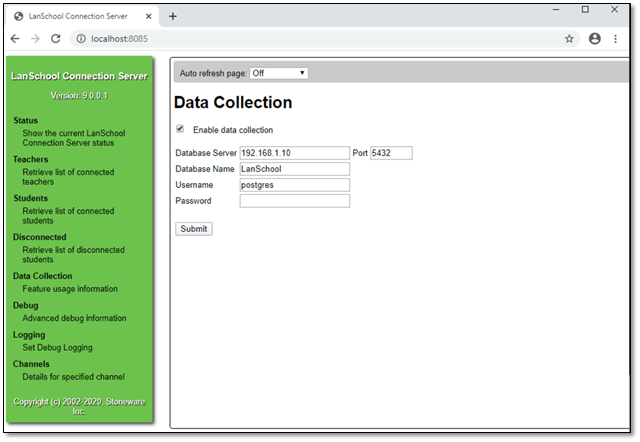Screen dimensions: 640x442
Task: Click 'Feature usage information' text
Action: point(70,289)
